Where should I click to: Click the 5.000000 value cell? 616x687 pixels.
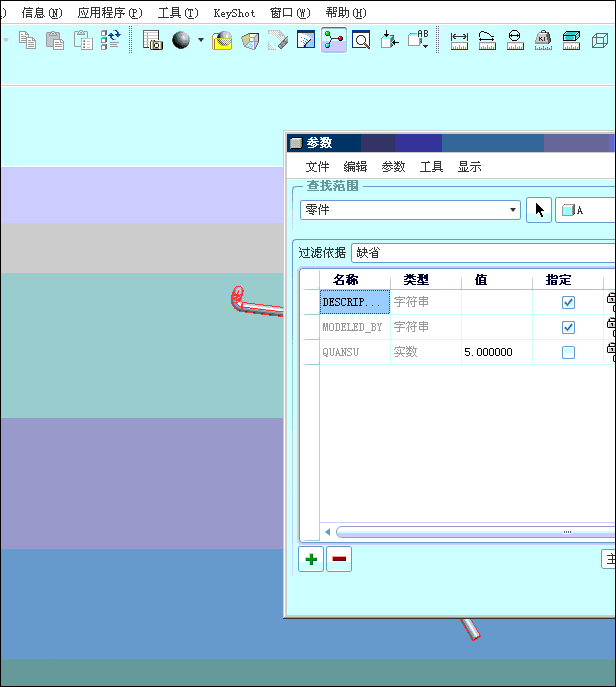click(497, 352)
